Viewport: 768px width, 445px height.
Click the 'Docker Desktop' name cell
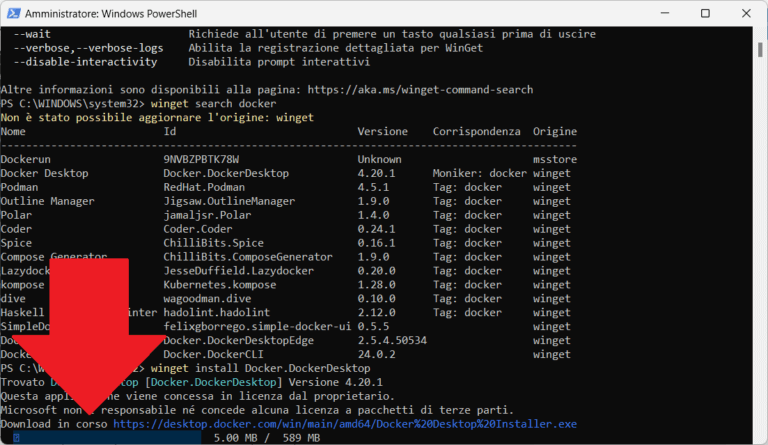pyautogui.click(x=45, y=173)
